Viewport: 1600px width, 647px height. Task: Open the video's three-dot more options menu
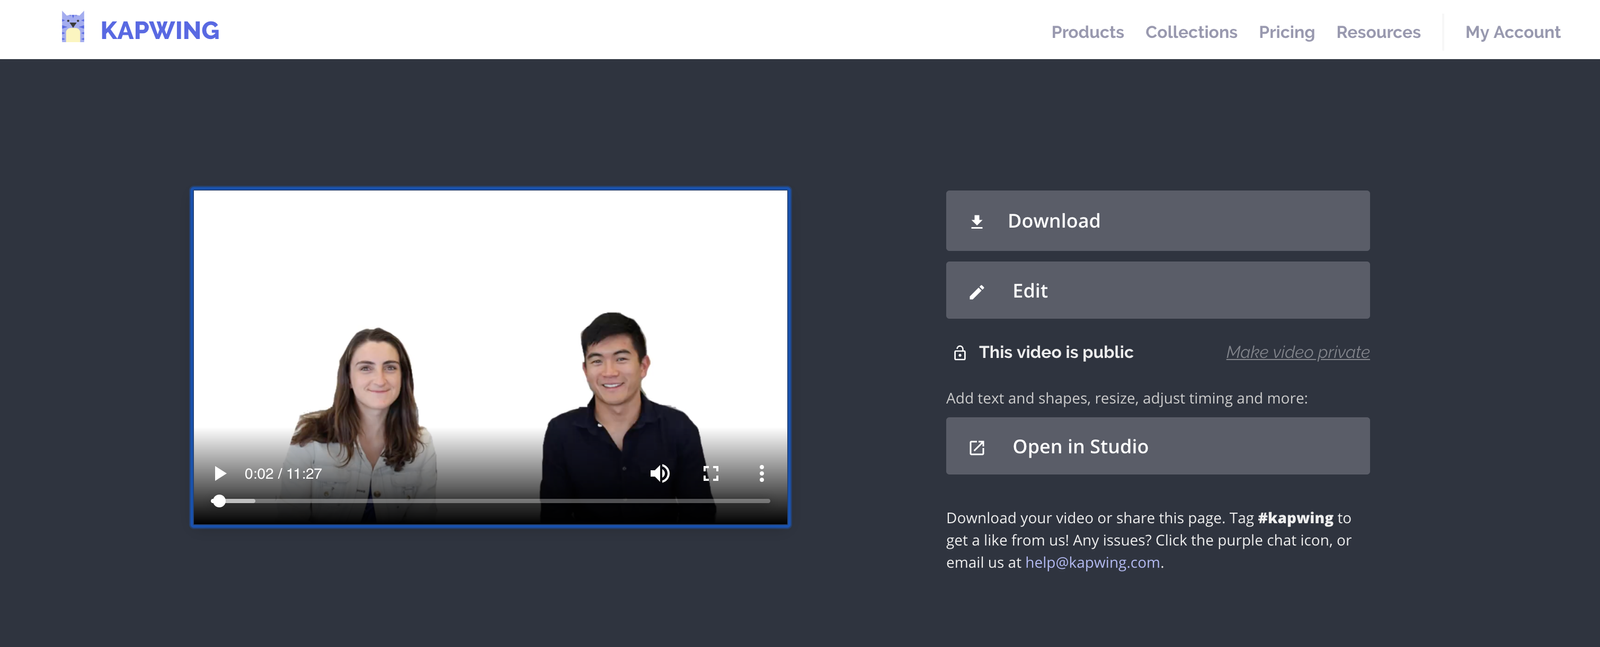point(761,474)
